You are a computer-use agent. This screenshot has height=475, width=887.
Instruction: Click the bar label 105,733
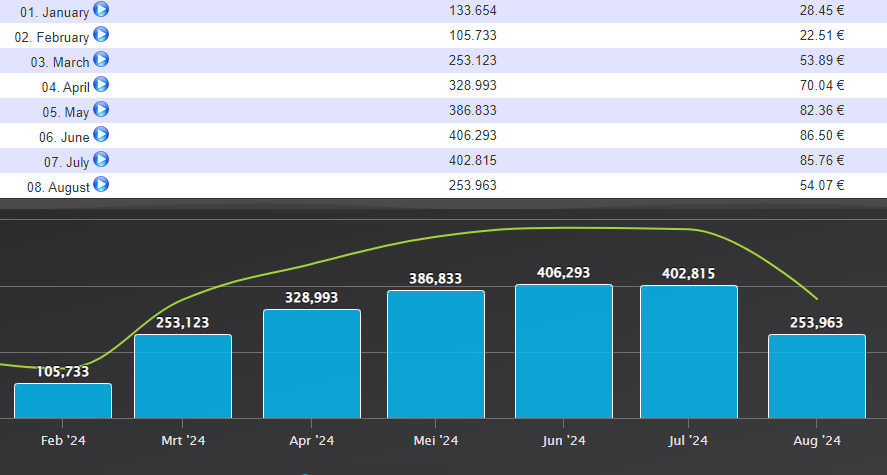tap(63, 372)
